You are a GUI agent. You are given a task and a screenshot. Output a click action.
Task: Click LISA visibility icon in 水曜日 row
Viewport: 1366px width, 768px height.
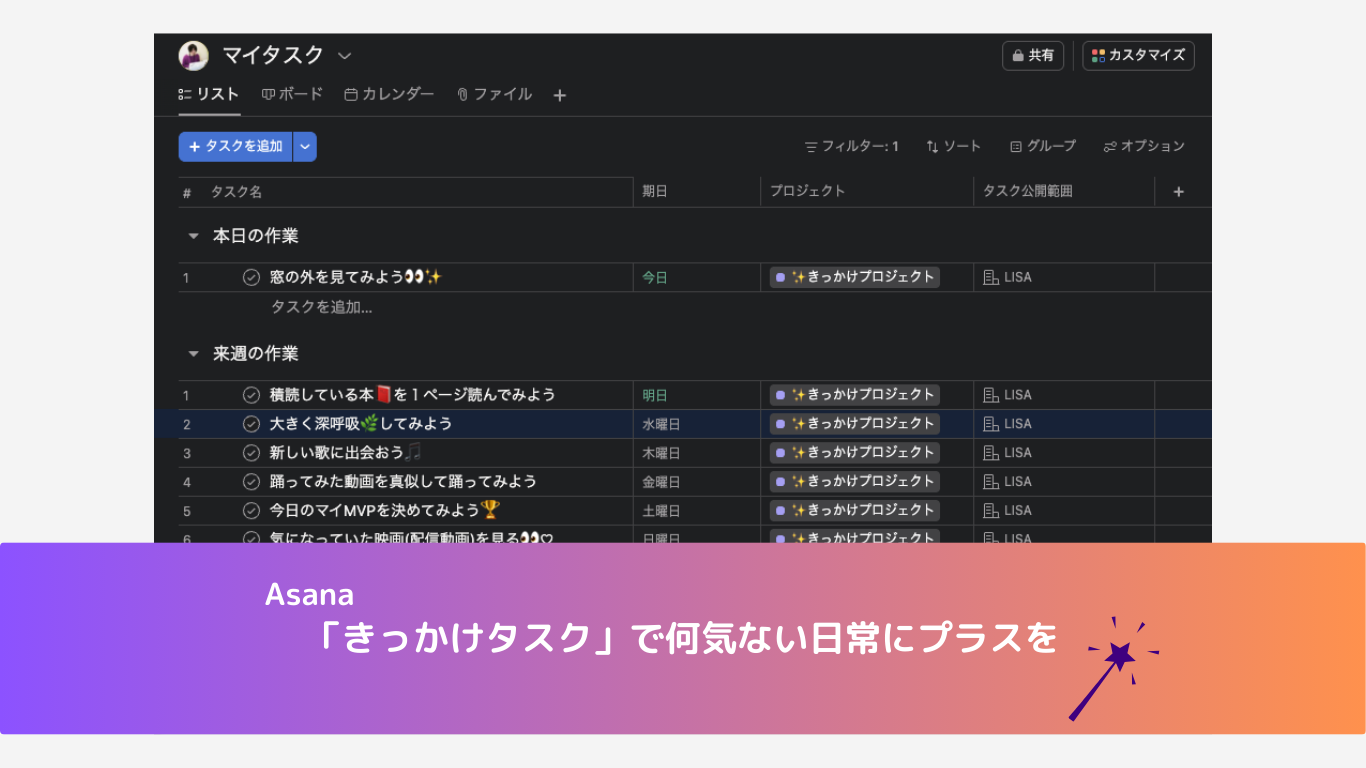[x=991, y=424]
